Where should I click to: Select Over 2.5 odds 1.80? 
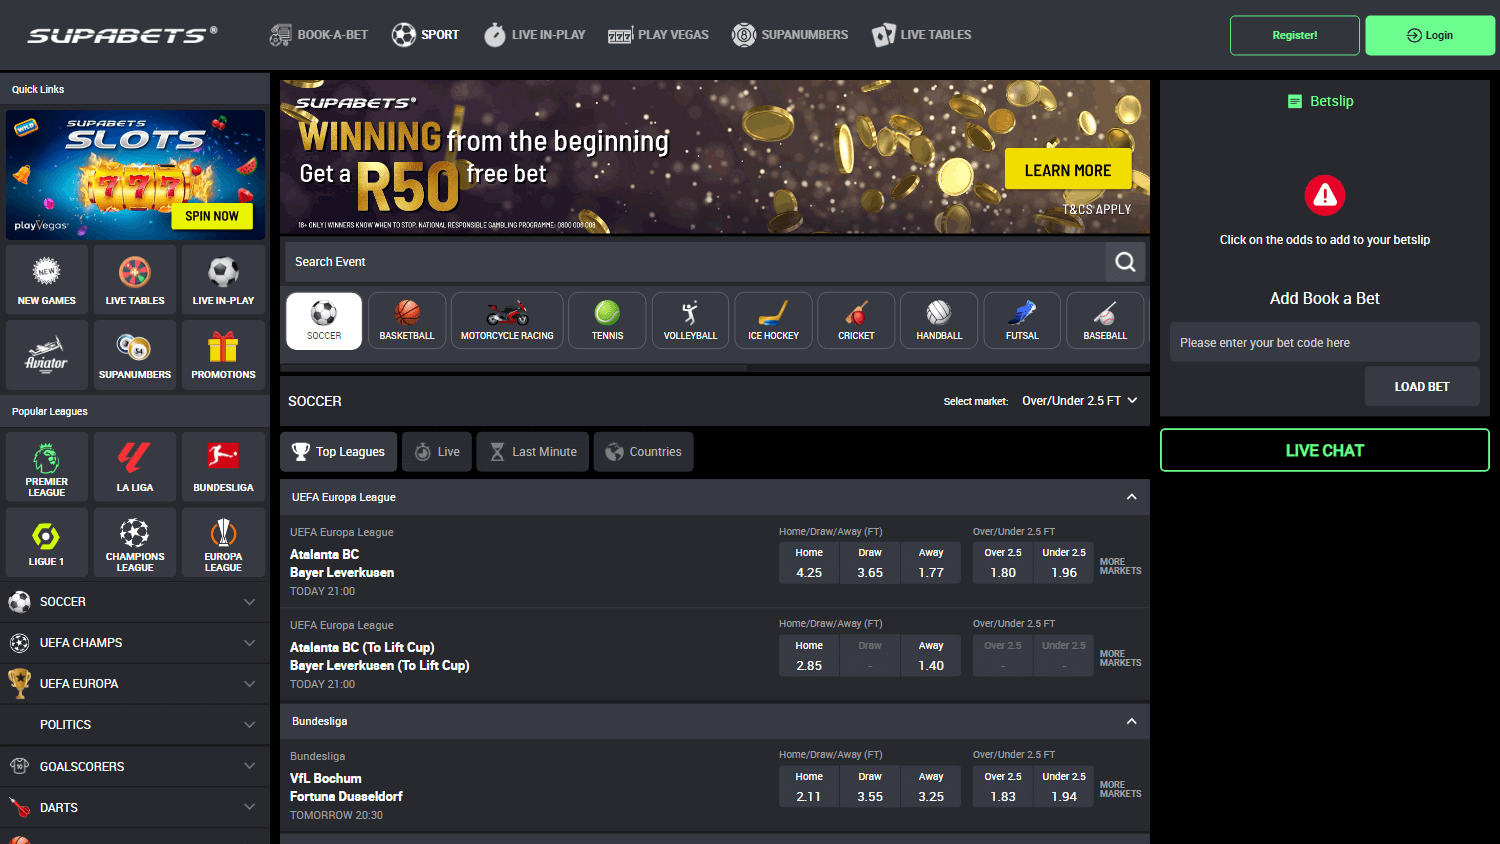coord(1003,563)
